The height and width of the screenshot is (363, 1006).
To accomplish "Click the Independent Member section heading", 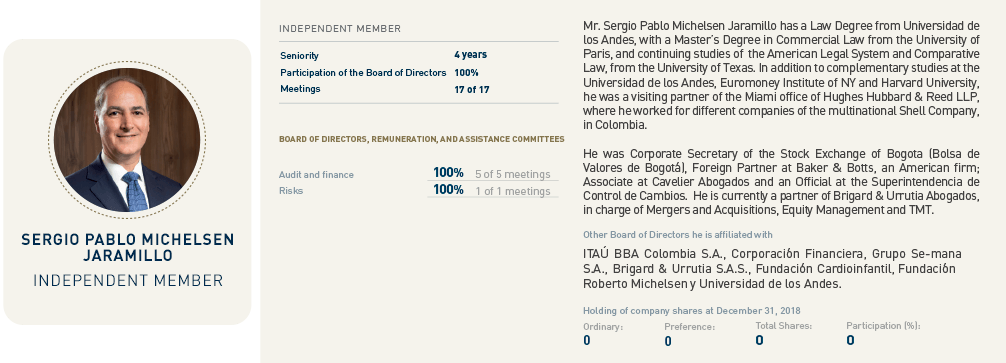I will 340,29.
